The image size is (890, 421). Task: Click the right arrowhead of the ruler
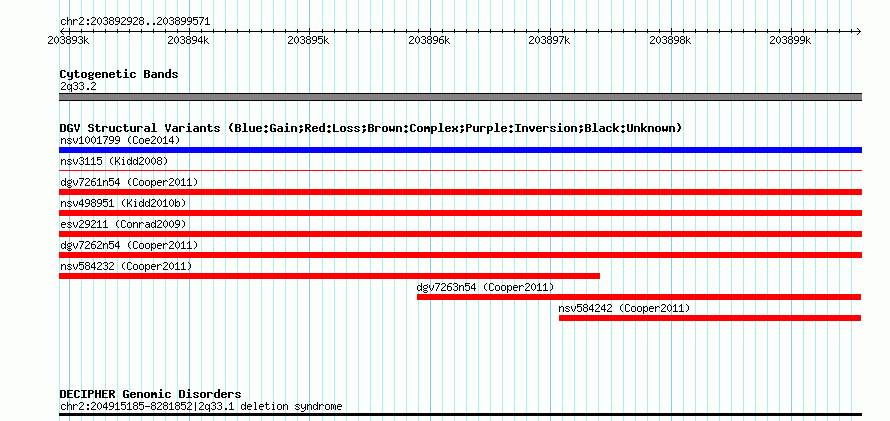pyautogui.click(x=859, y=31)
